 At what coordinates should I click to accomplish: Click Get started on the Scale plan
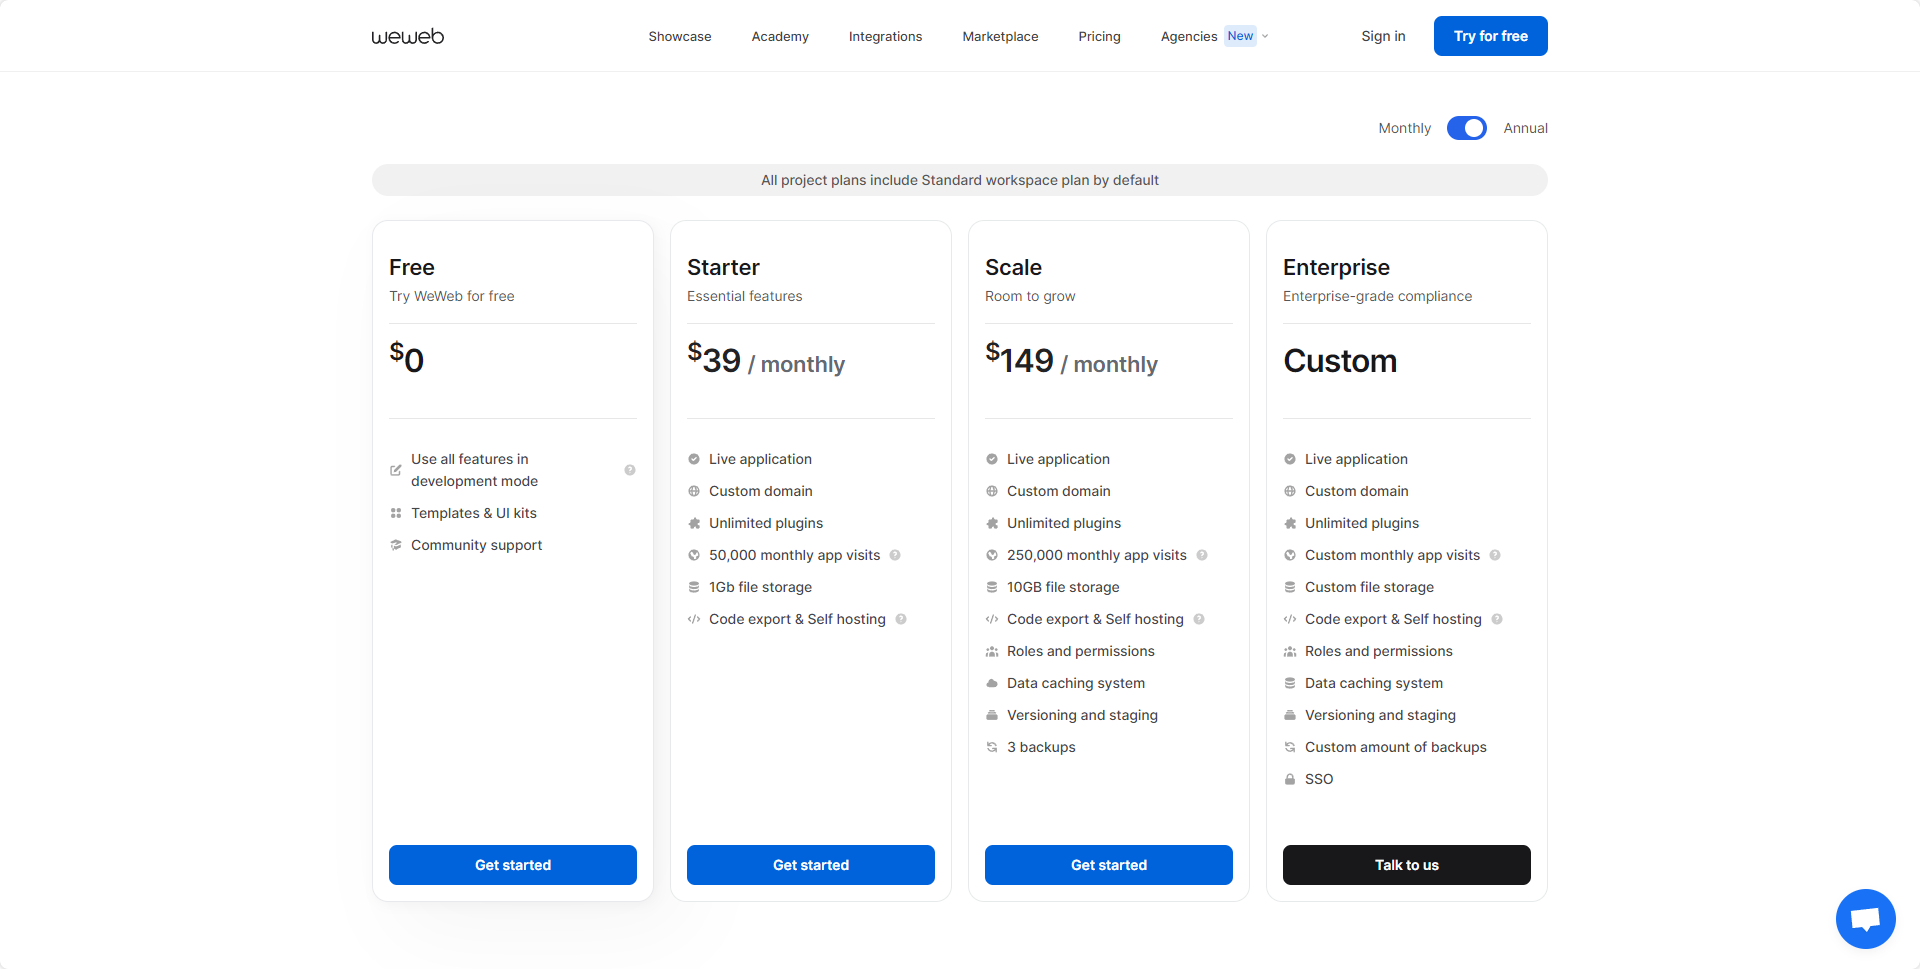1109,865
